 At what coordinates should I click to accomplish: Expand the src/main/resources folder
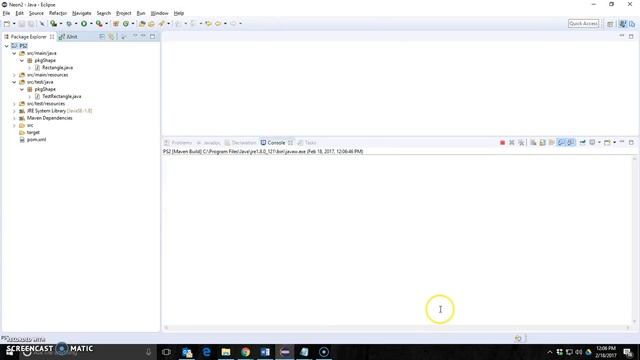pyautogui.click(x=14, y=75)
